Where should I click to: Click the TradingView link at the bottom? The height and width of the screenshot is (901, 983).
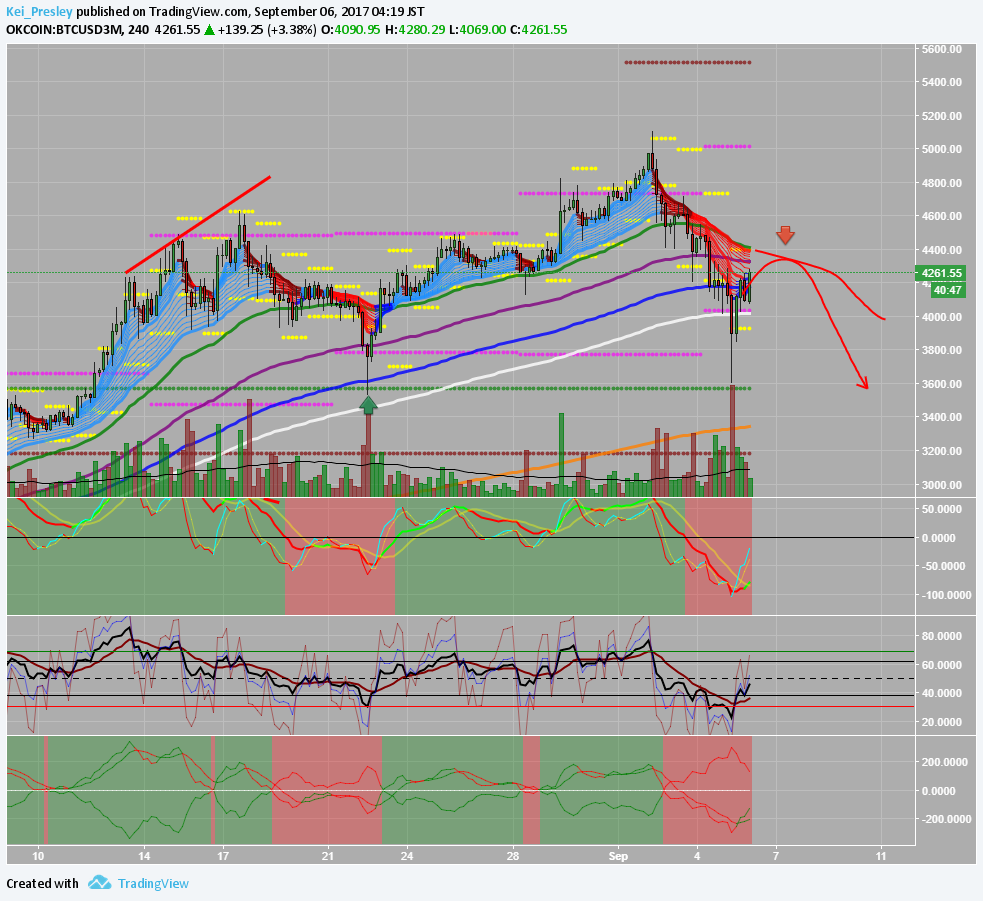pyautogui.click(x=153, y=883)
